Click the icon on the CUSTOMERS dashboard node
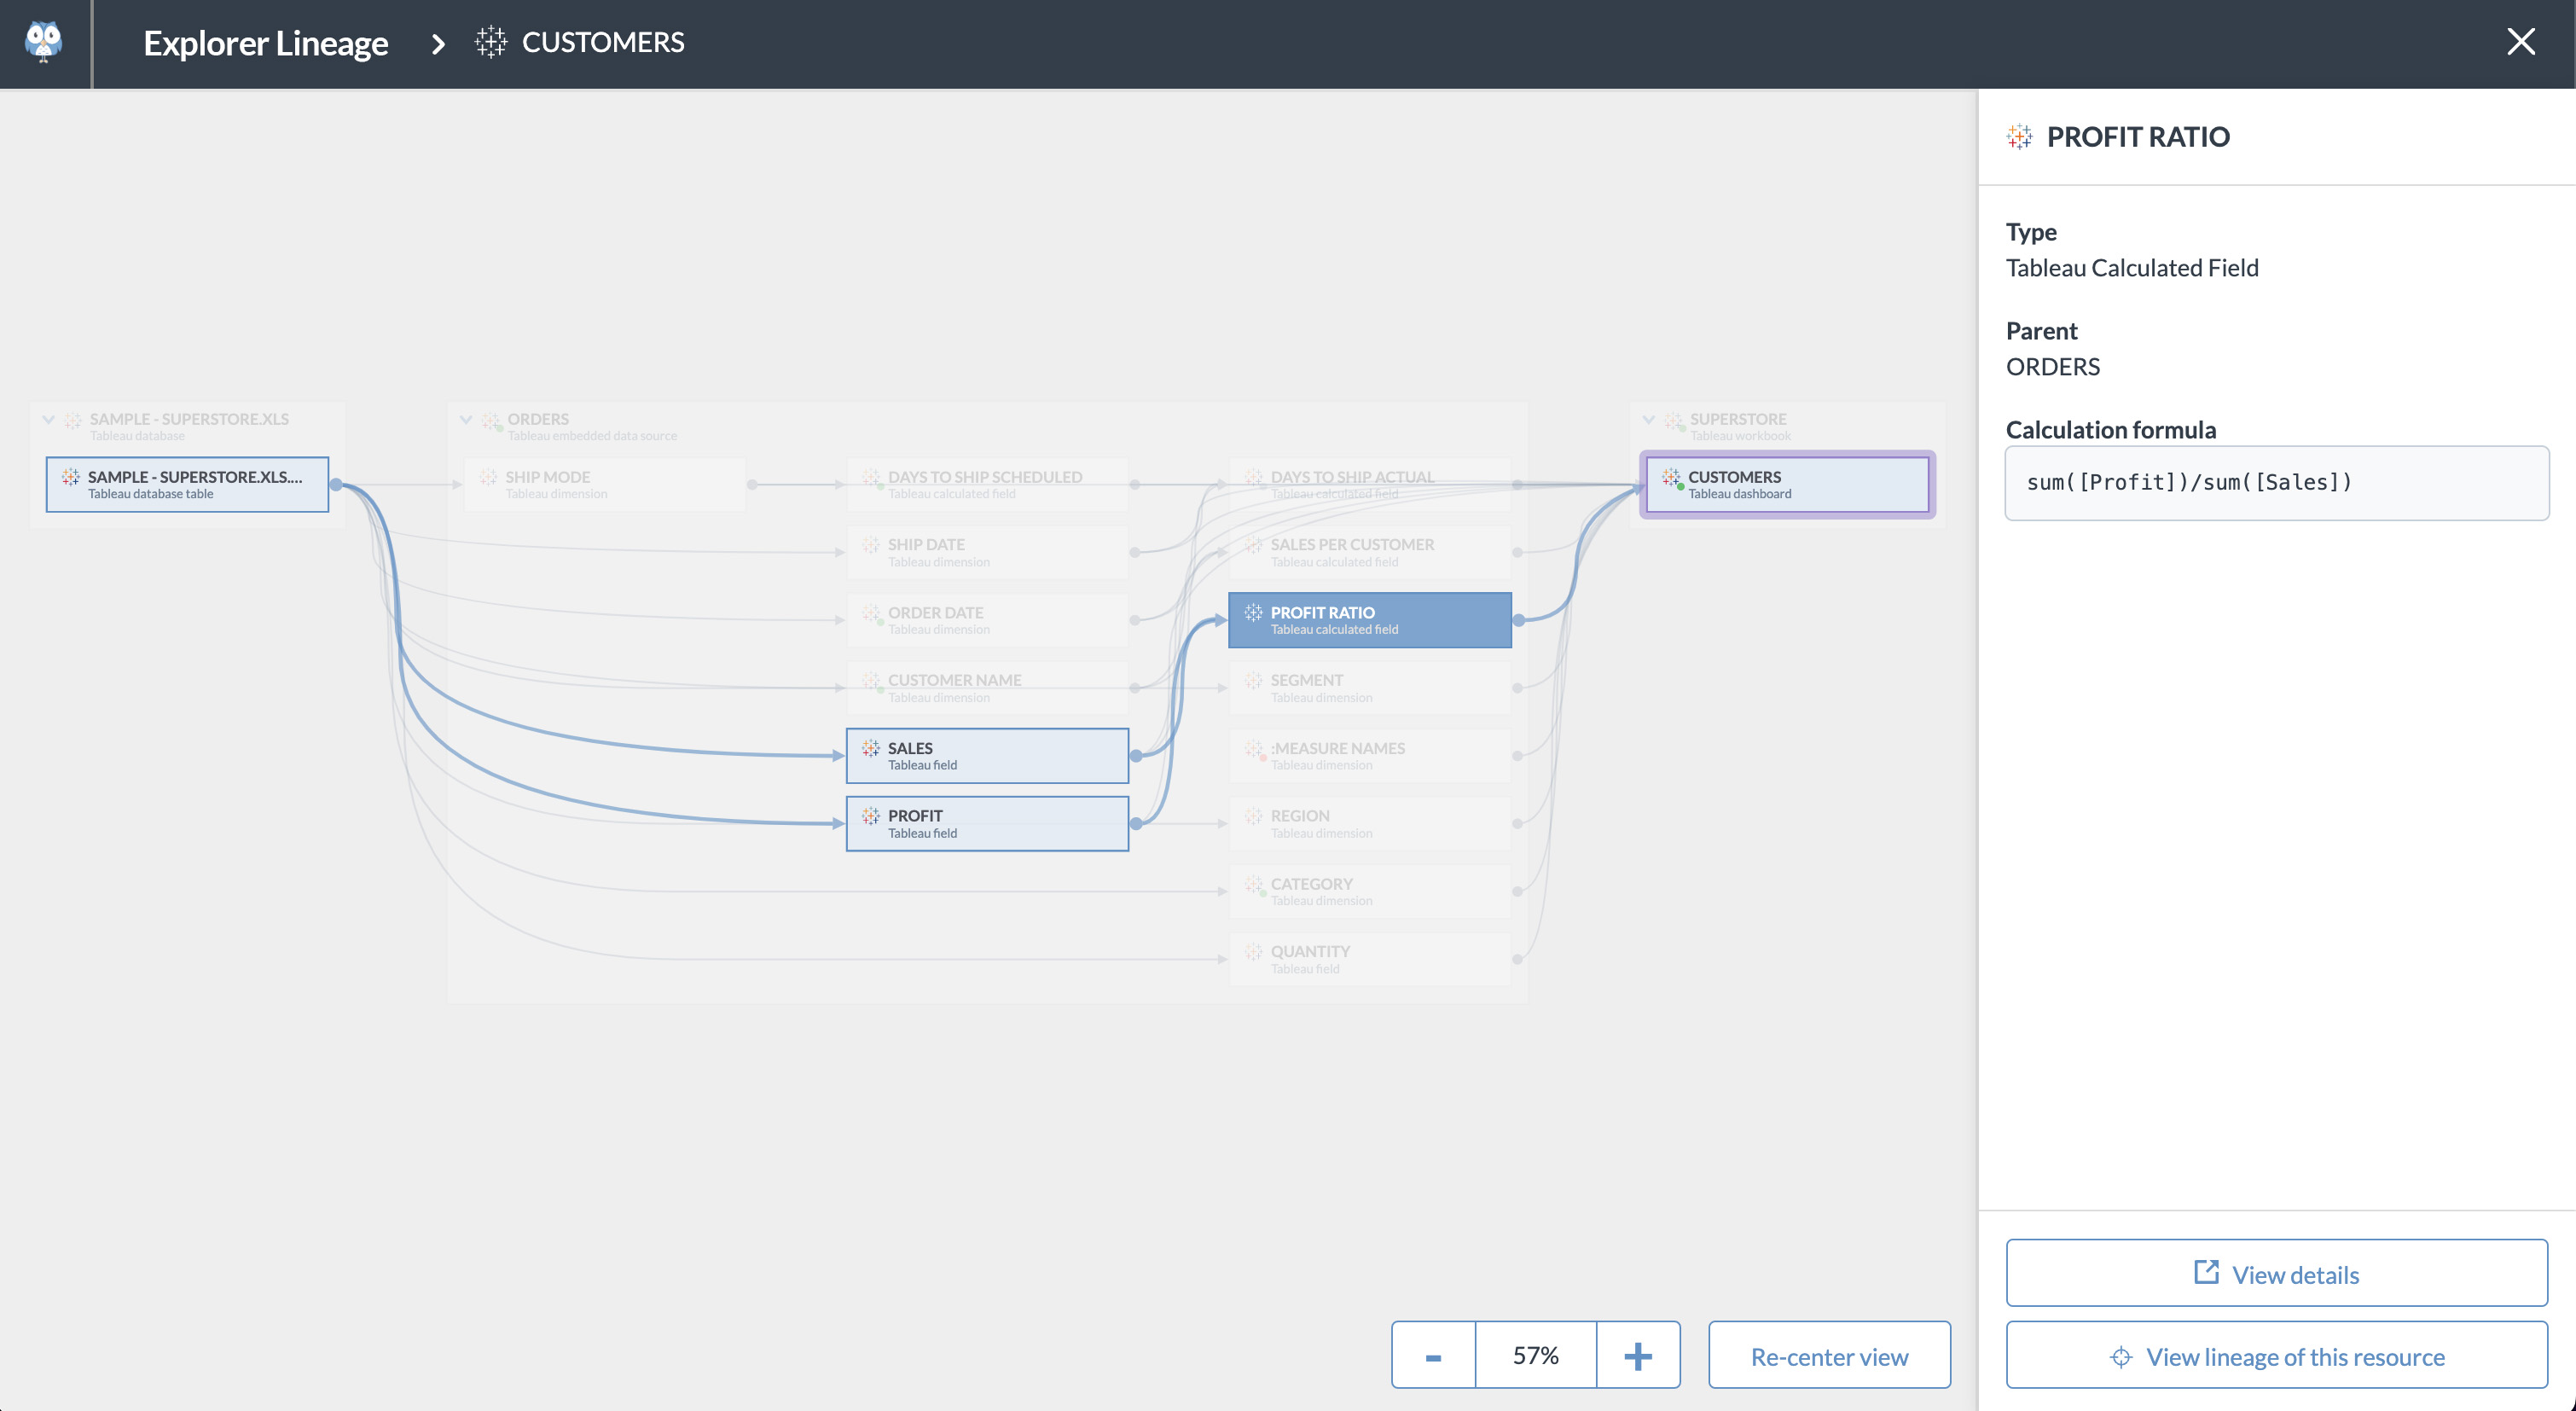This screenshot has width=2576, height=1411. (x=1671, y=477)
